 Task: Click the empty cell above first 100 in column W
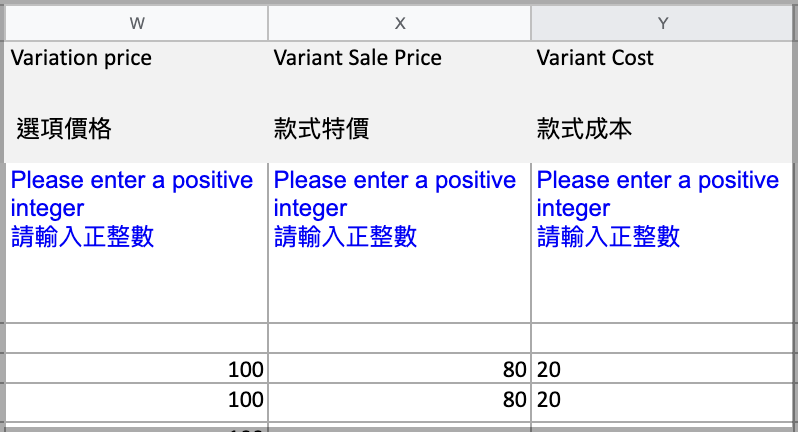tap(136, 338)
